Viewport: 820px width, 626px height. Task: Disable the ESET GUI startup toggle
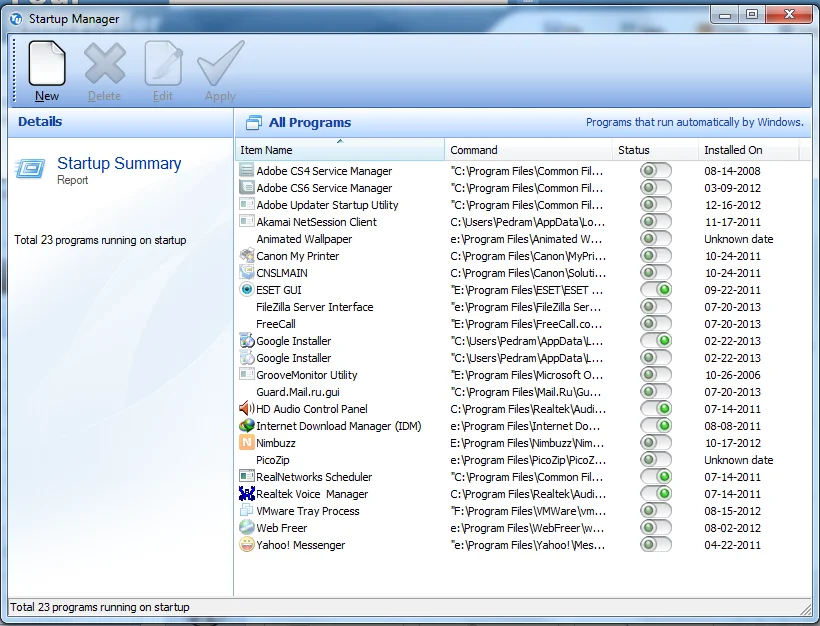click(x=656, y=289)
